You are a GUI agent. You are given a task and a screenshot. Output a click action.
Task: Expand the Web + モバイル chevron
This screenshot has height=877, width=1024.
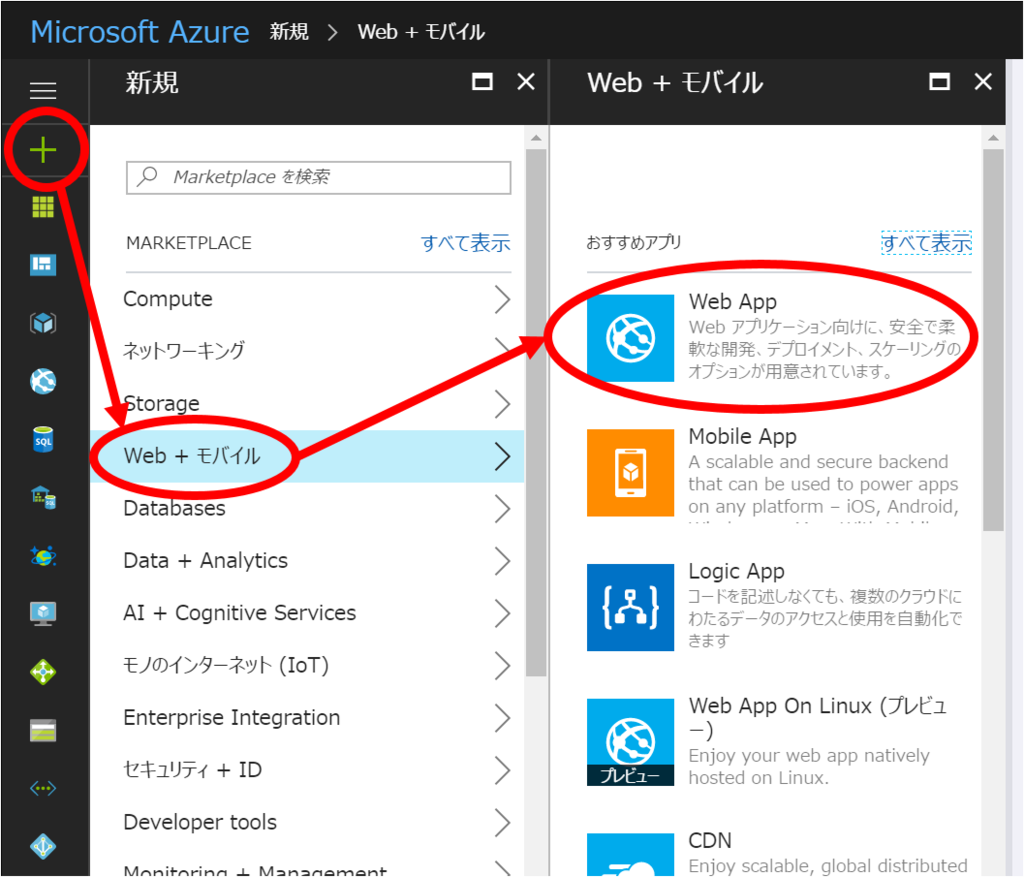pyautogui.click(x=502, y=456)
